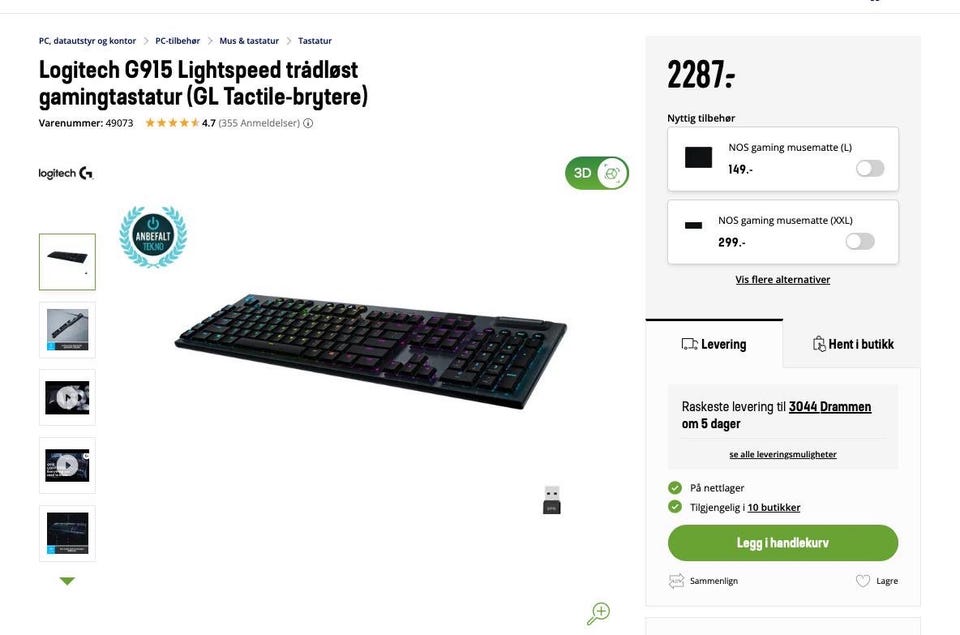Open the PC-tilbehør breadcrumb link

(178, 41)
